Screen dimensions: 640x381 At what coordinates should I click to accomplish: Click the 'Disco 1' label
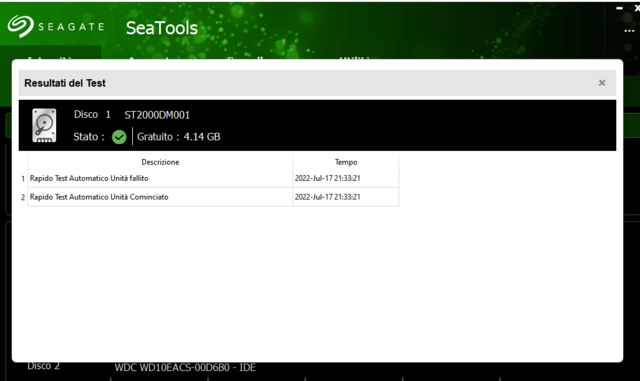[92, 115]
